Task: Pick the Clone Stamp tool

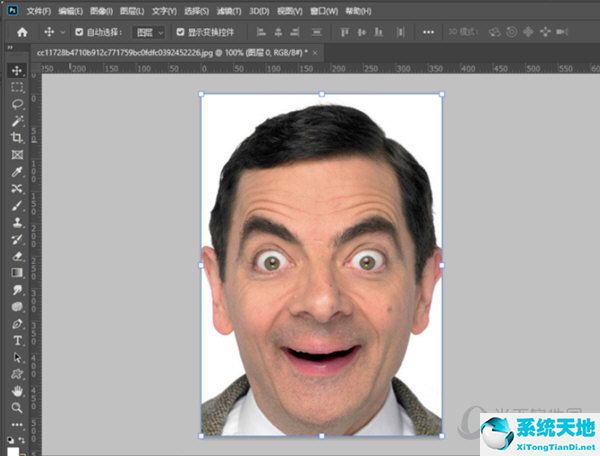Action: [x=17, y=222]
